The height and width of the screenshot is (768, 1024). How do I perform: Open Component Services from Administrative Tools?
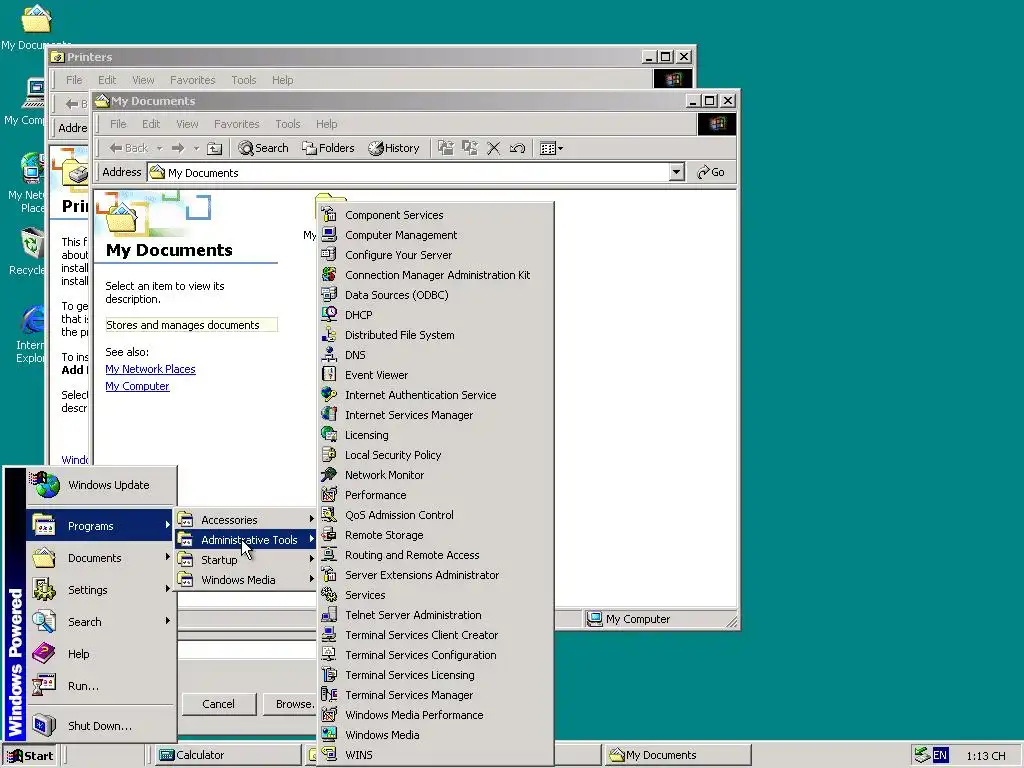coord(436,215)
